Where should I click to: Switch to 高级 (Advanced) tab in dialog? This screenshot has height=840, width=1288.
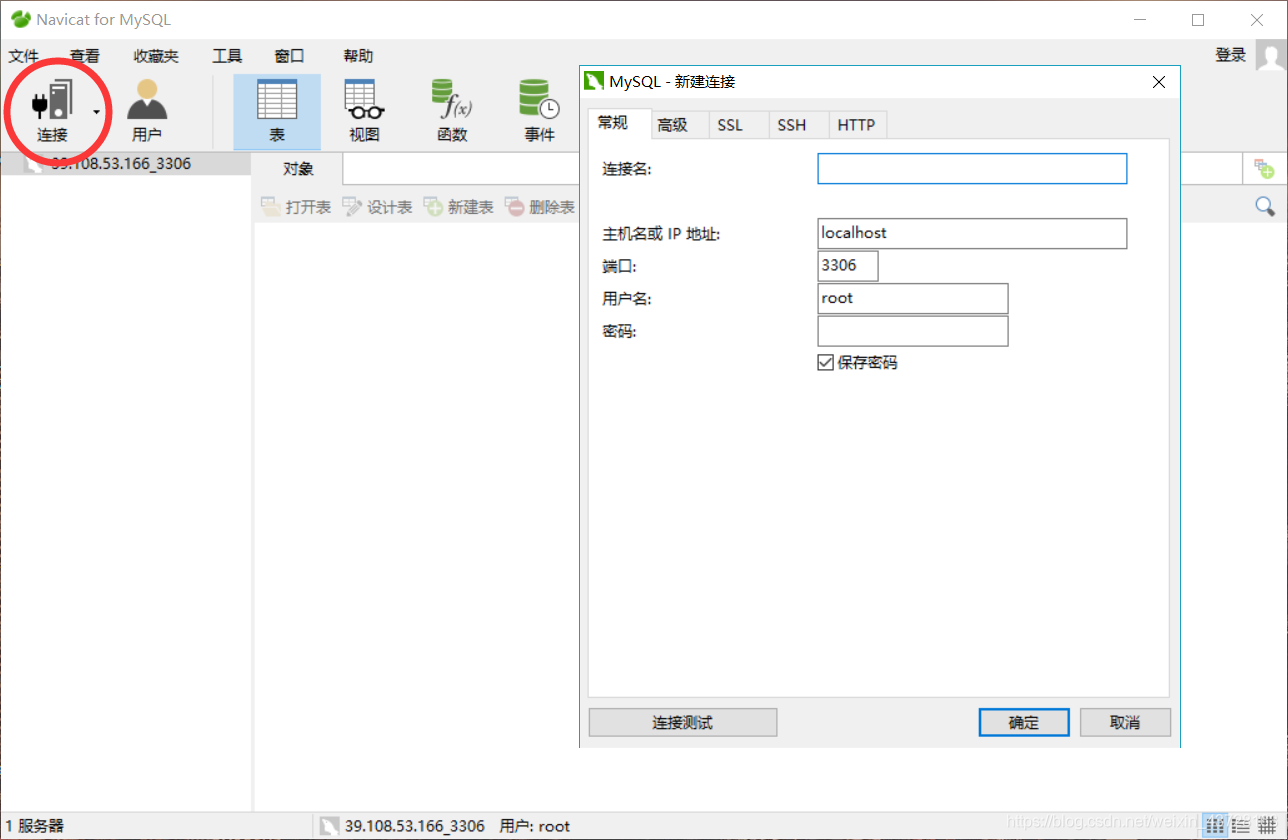point(673,125)
